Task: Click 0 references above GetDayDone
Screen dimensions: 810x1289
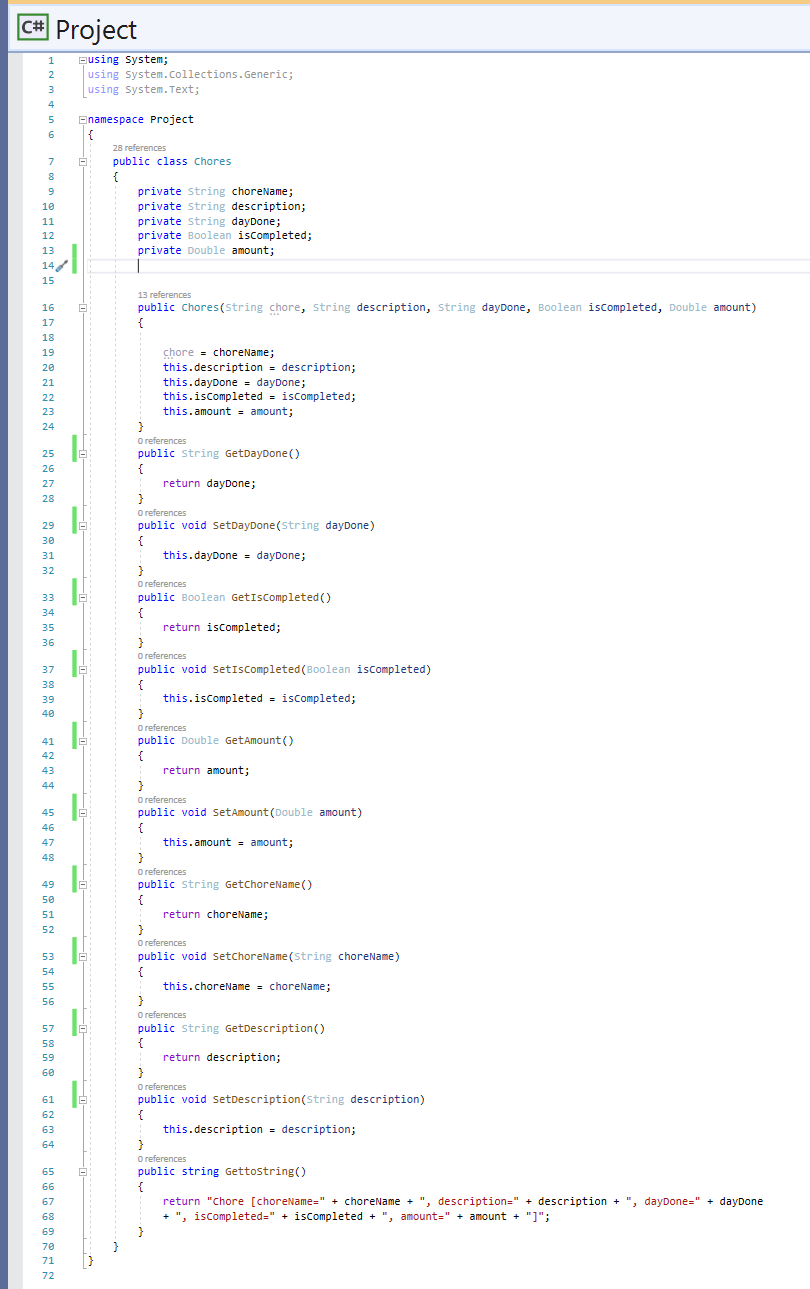Action: coord(161,440)
